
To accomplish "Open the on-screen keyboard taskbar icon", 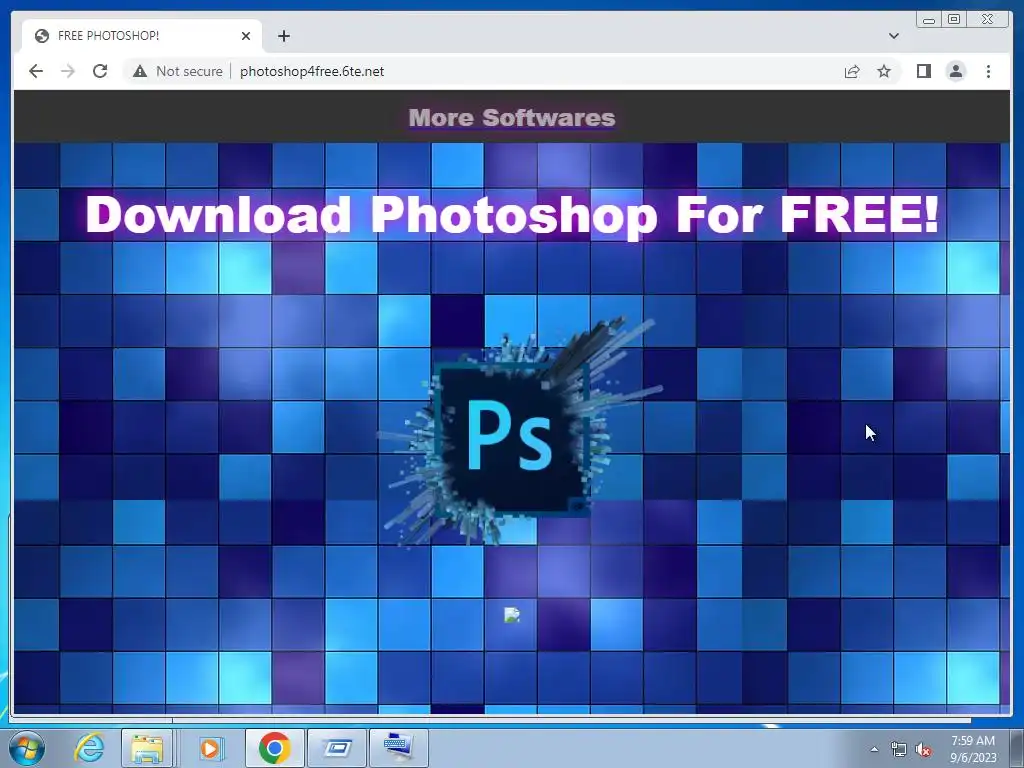I will pos(399,748).
